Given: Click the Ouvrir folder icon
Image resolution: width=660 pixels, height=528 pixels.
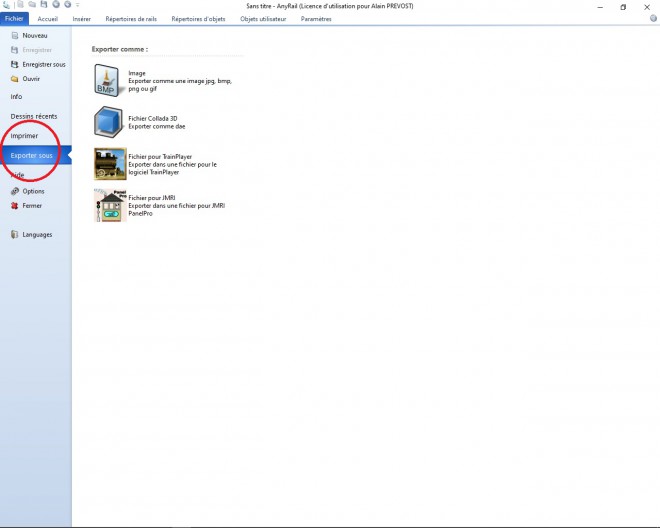Looking at the screenshot, I should [15, 79].
